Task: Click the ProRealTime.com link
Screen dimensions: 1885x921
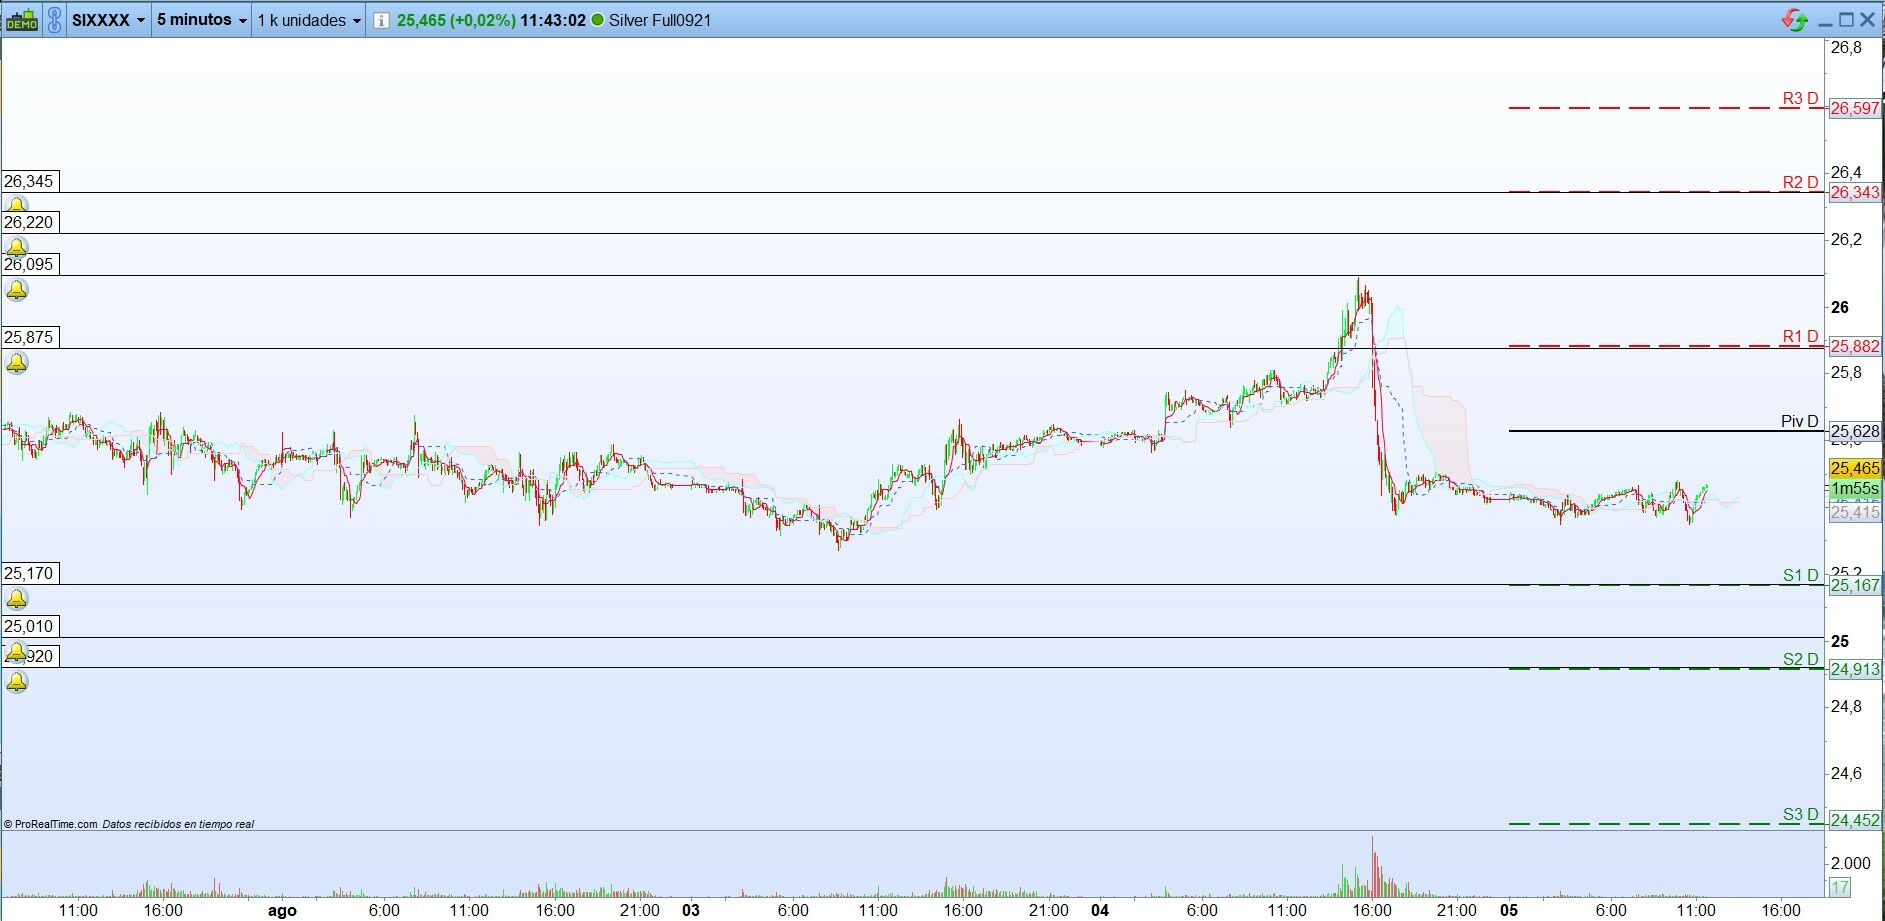Action: point(51,824)
